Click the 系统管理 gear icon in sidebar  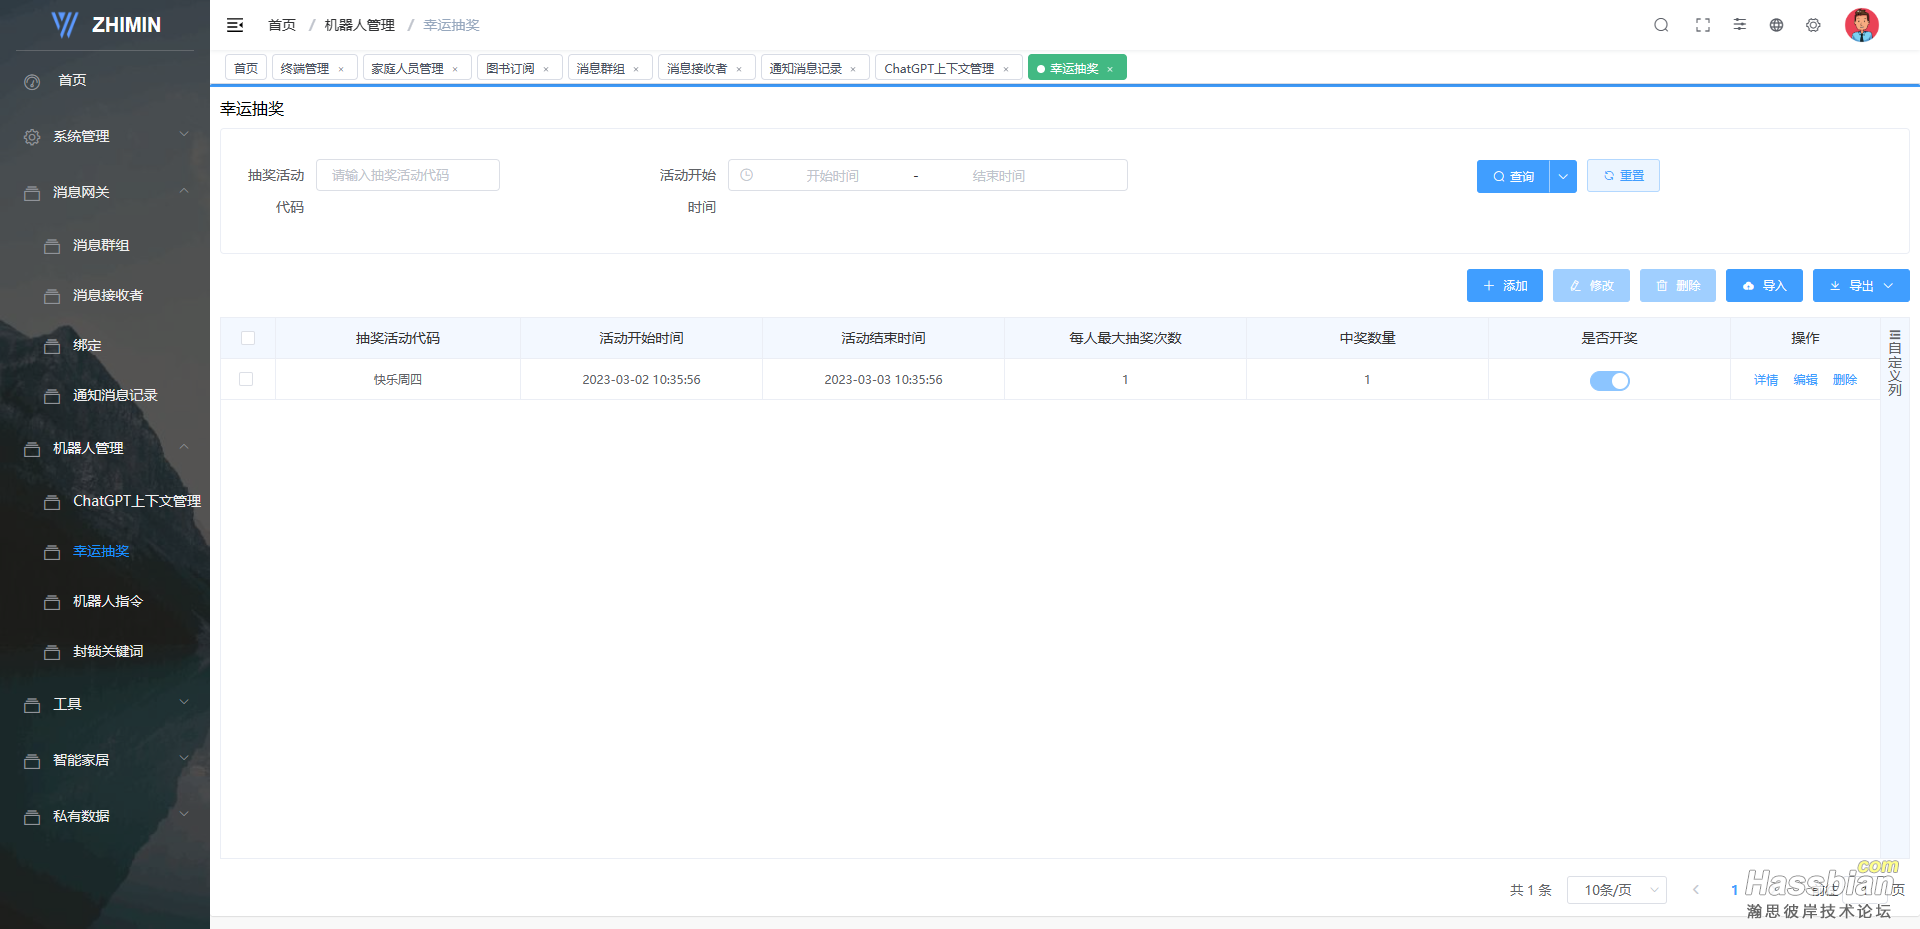(32, 137)
